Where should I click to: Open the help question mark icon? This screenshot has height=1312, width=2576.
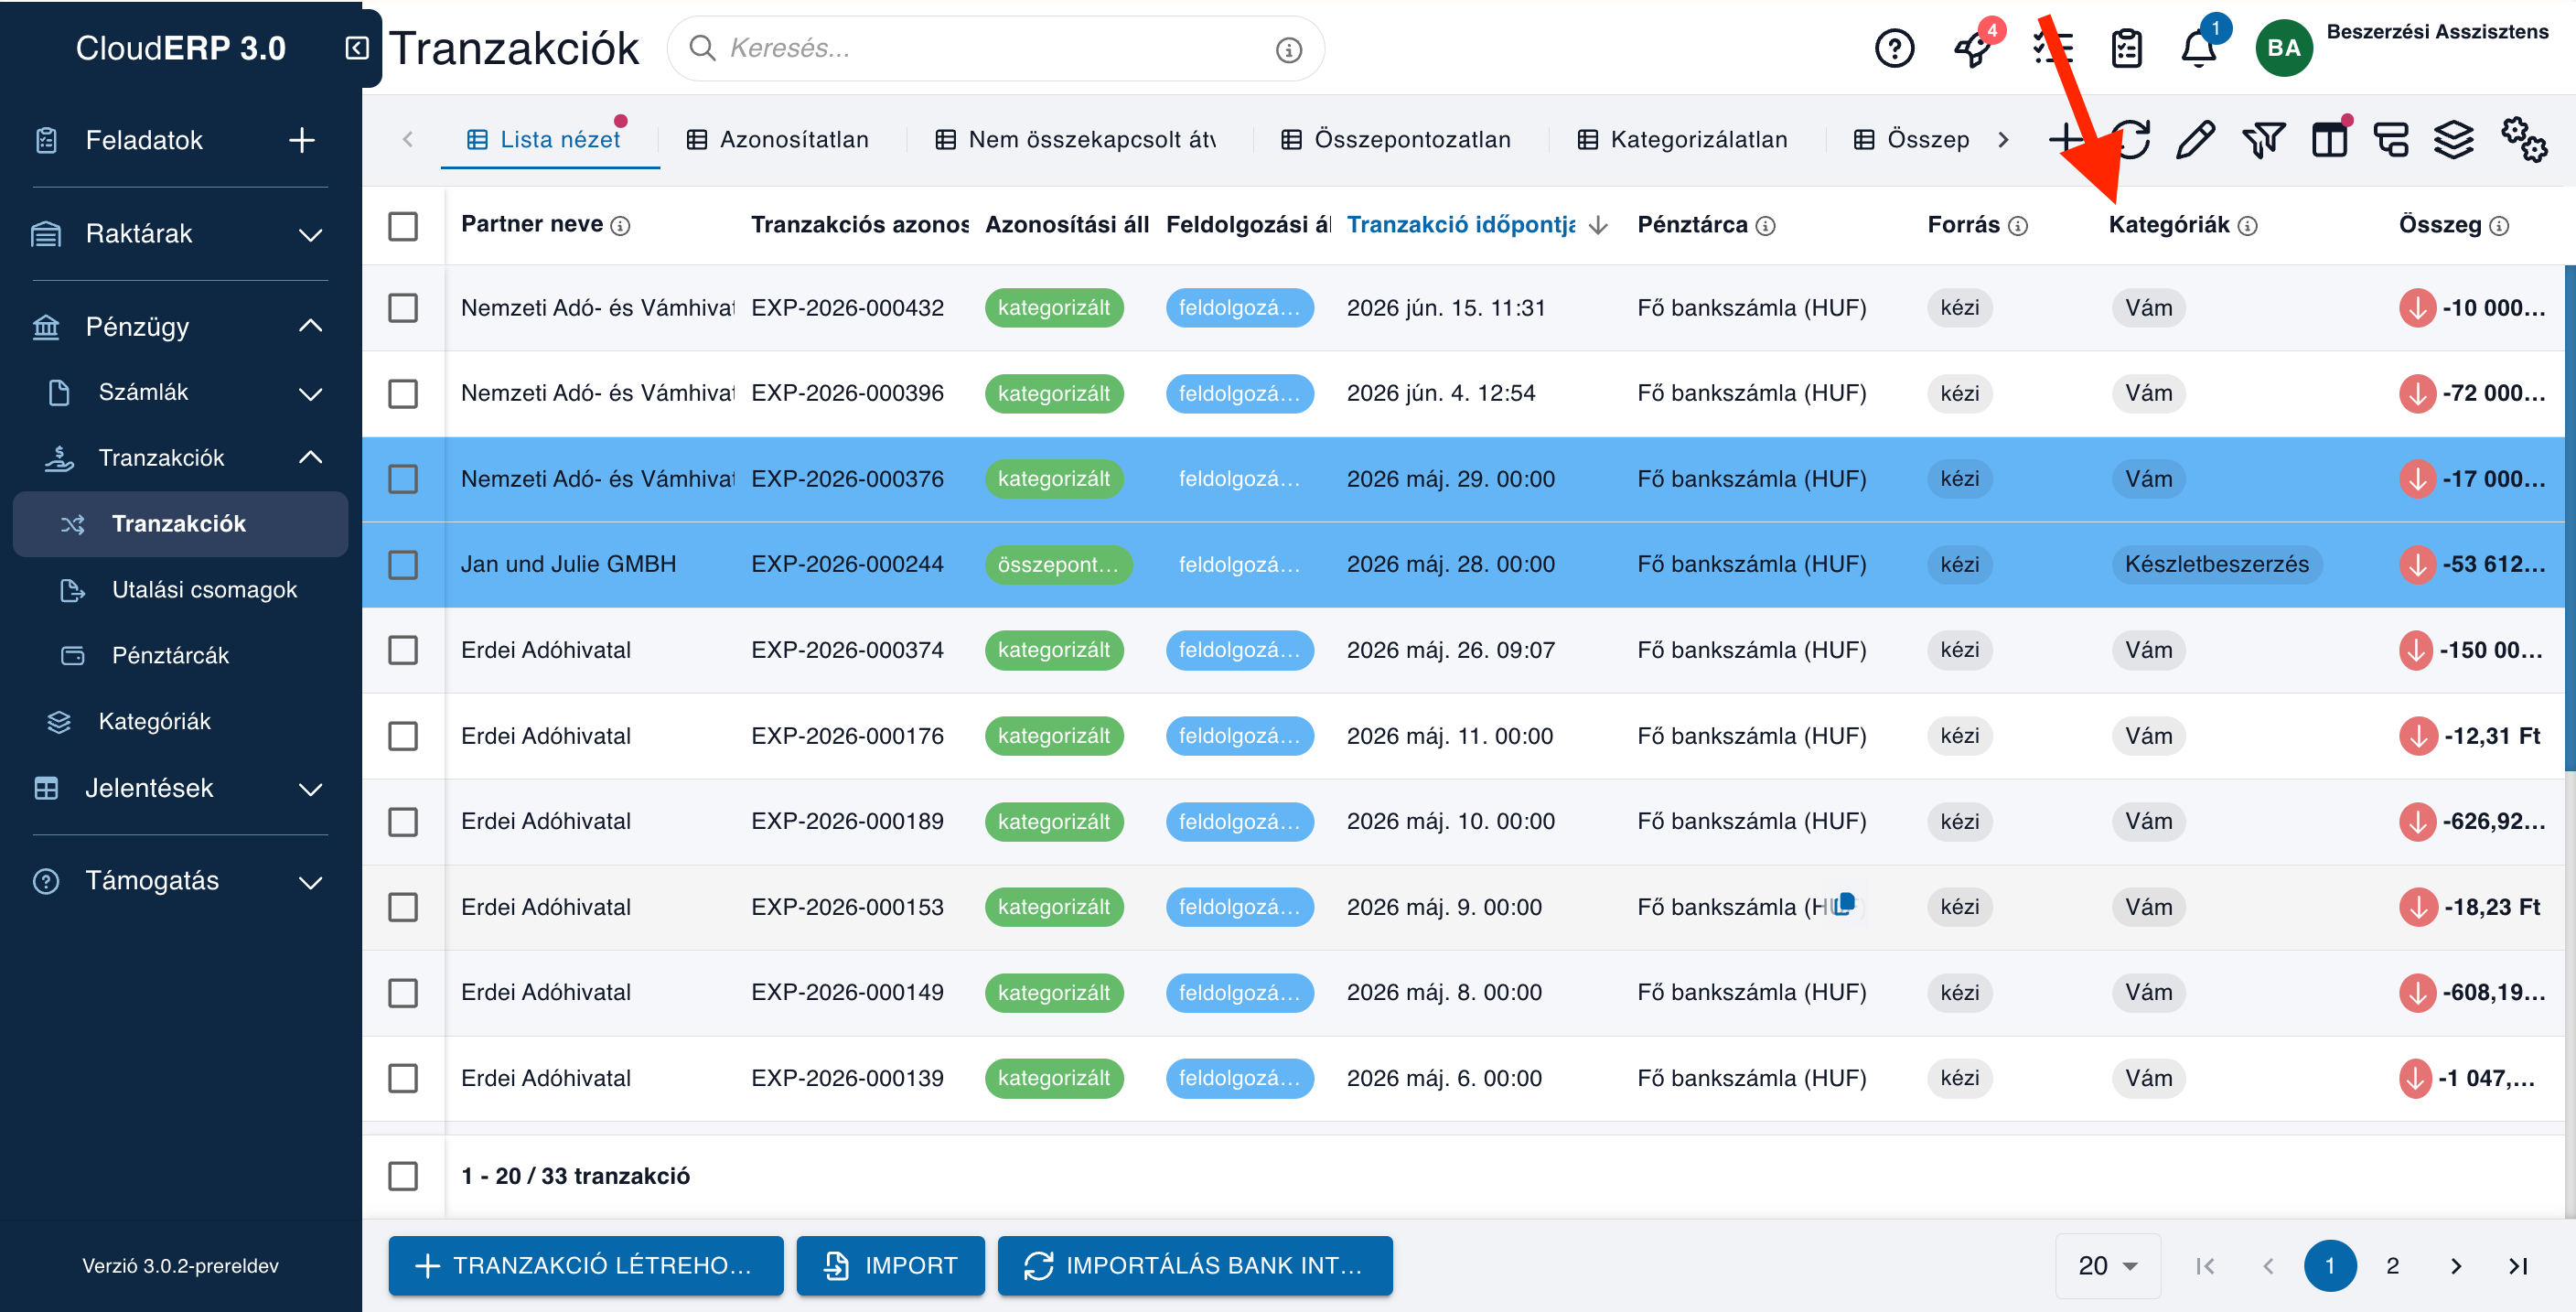click(x=1894, y=48)
